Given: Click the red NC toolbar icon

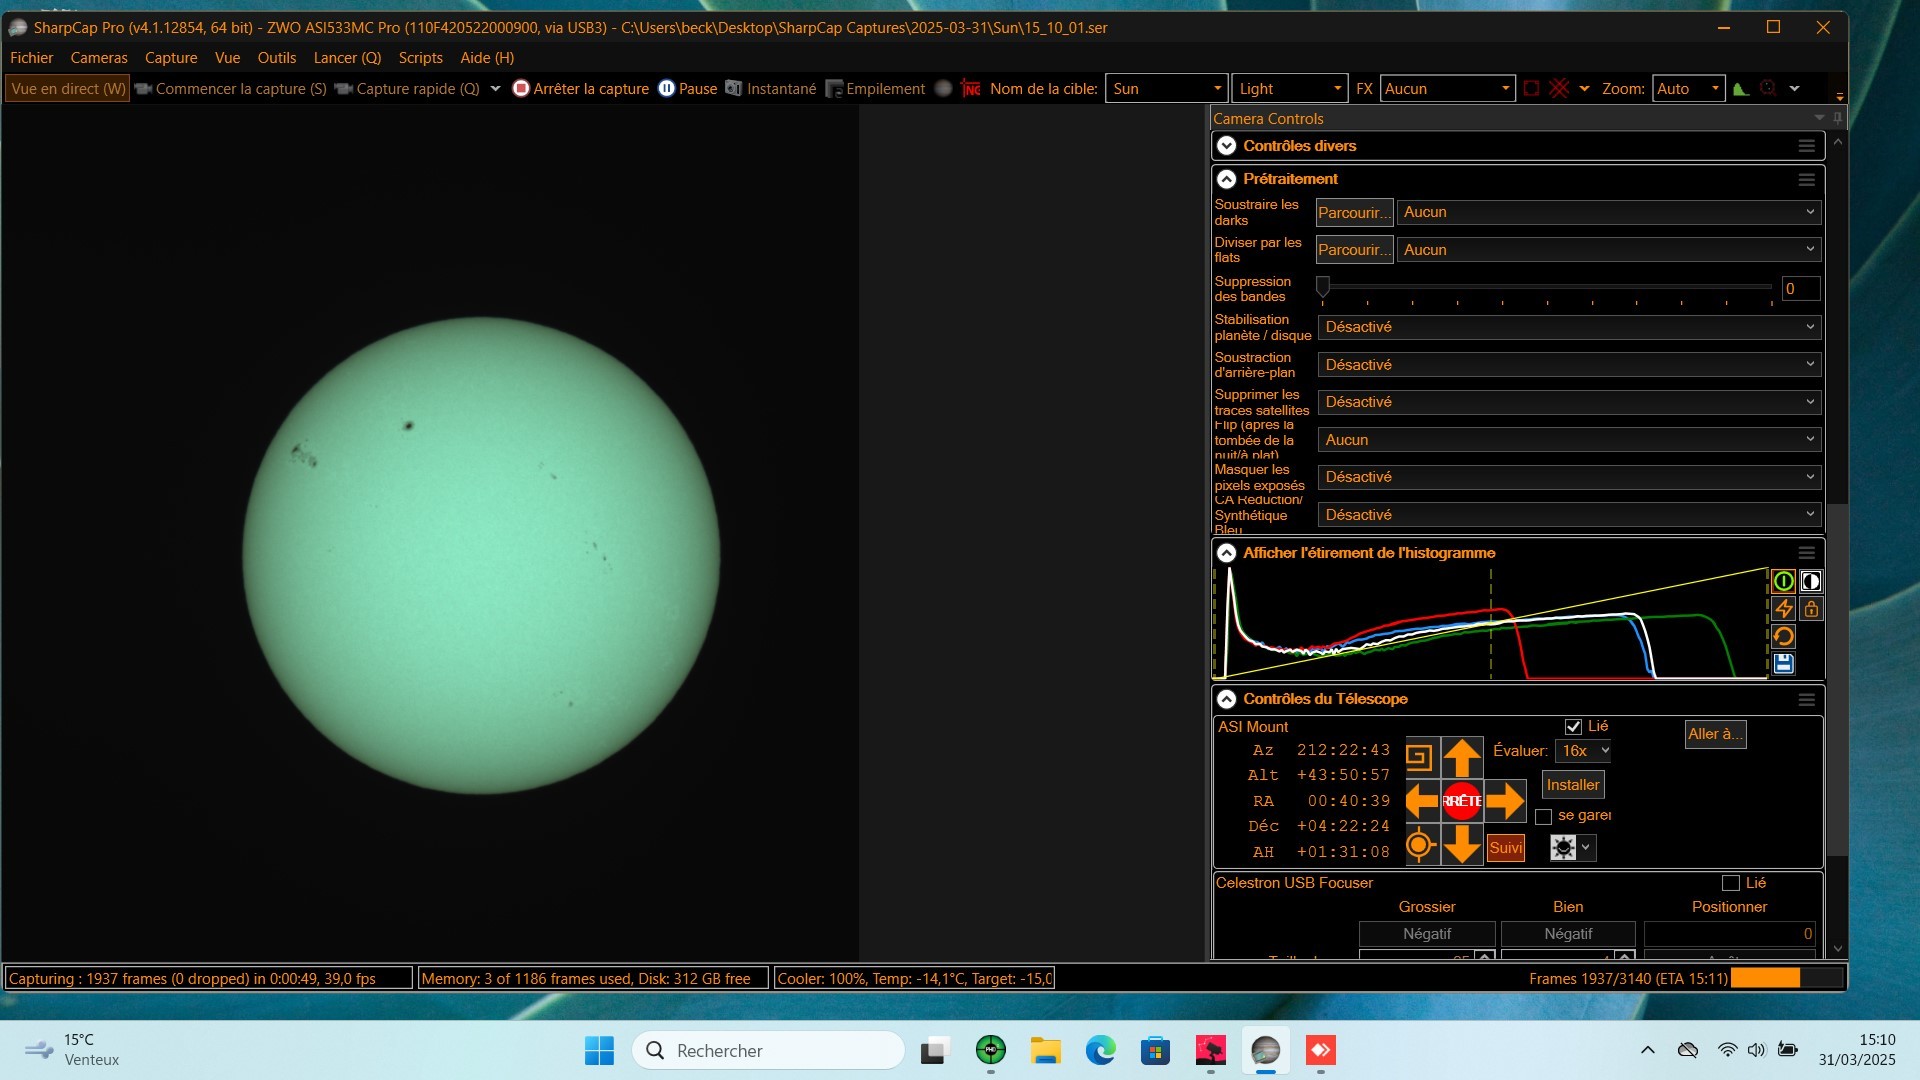Looking at the screenshot, I should [x=971, y=89].
